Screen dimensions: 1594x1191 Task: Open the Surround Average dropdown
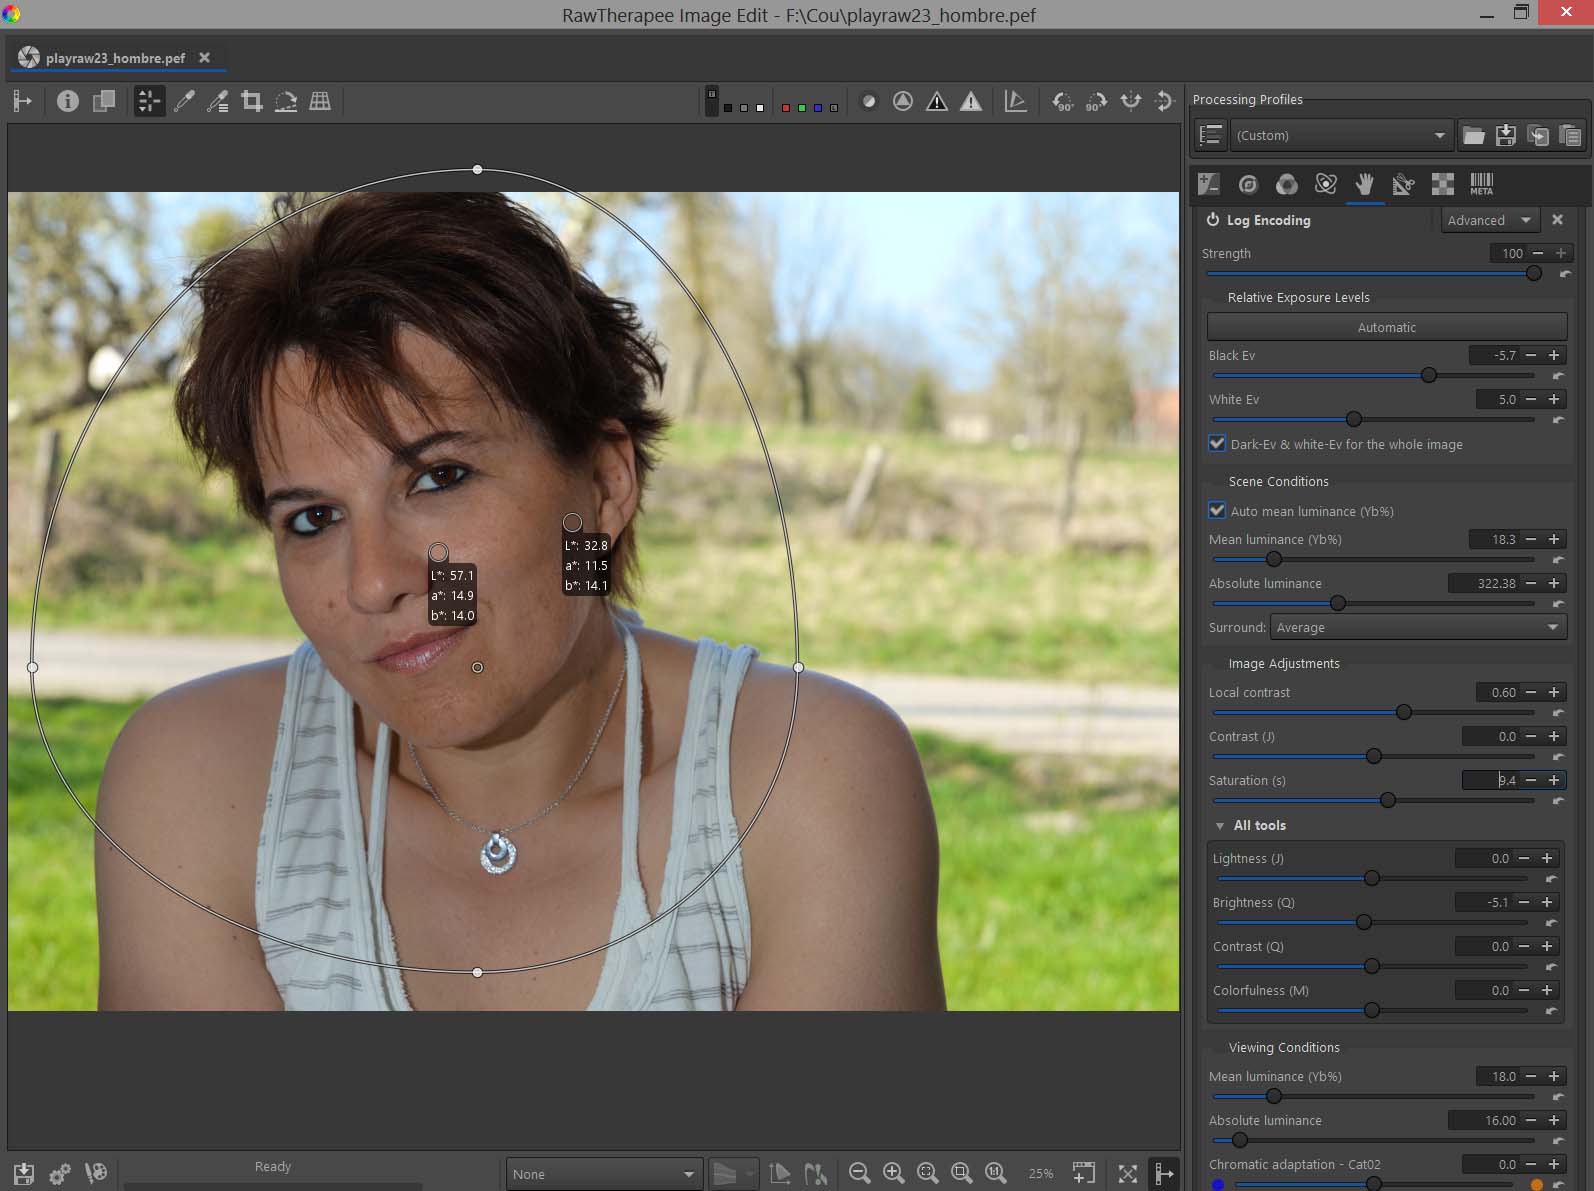(1417, 627)
